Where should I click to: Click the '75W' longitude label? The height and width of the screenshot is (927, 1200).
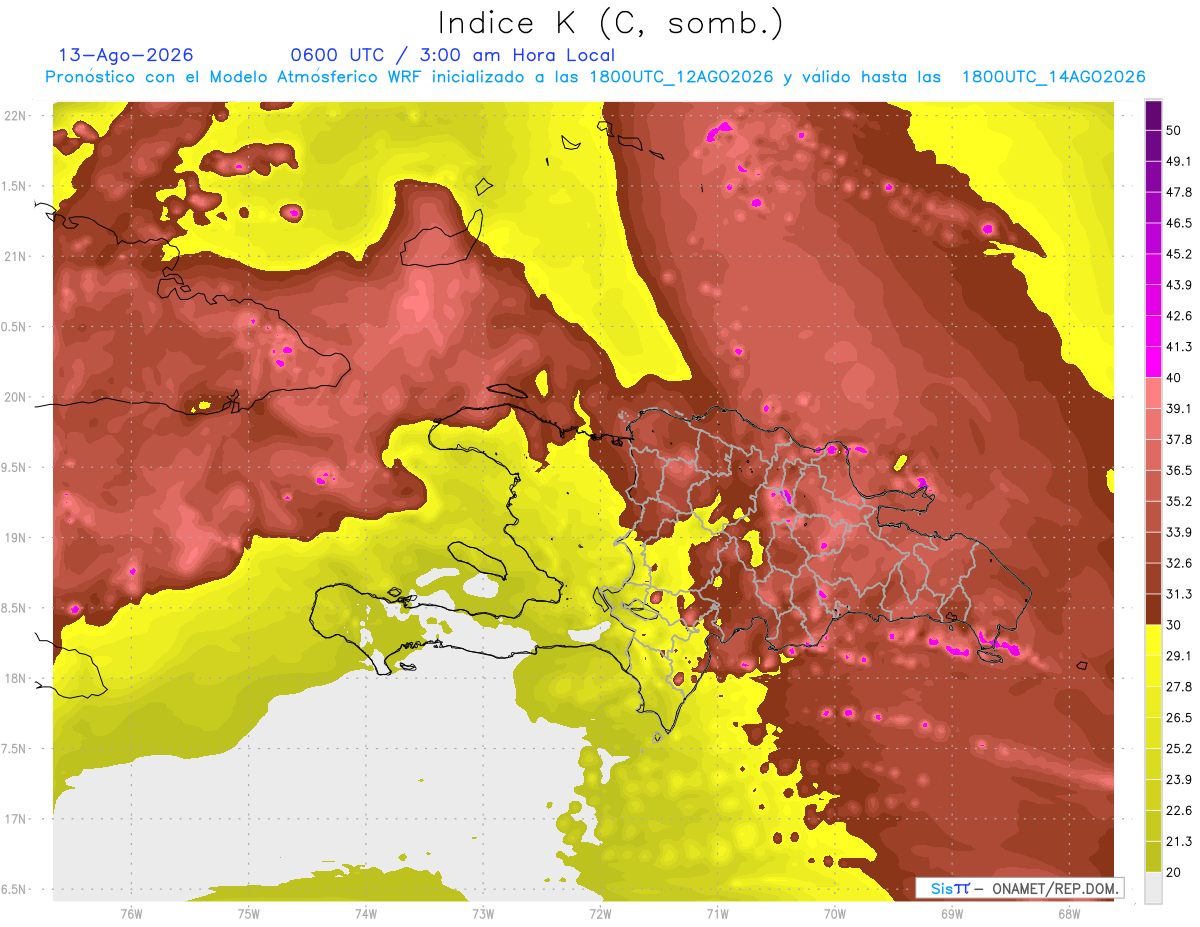coord(249,912)
